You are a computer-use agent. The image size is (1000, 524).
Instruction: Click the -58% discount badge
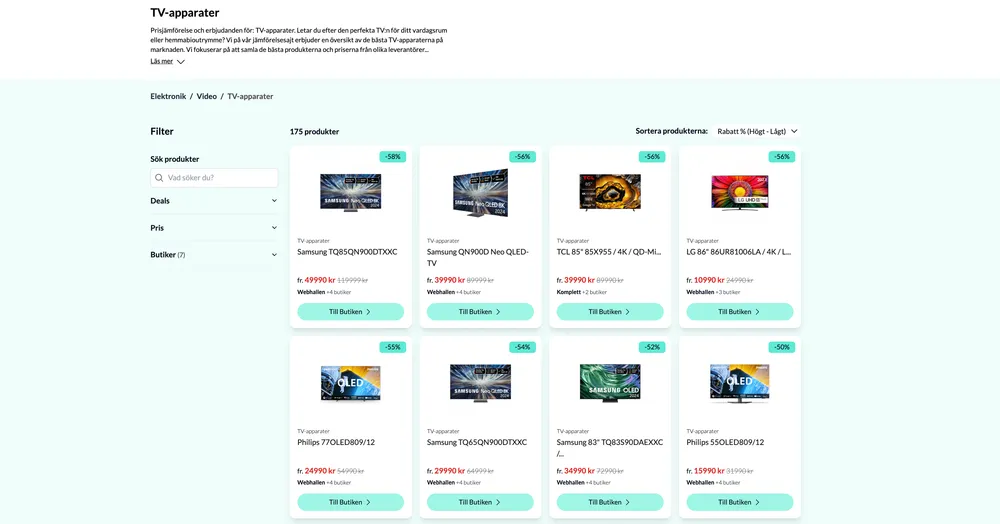(x=393, y=157)
